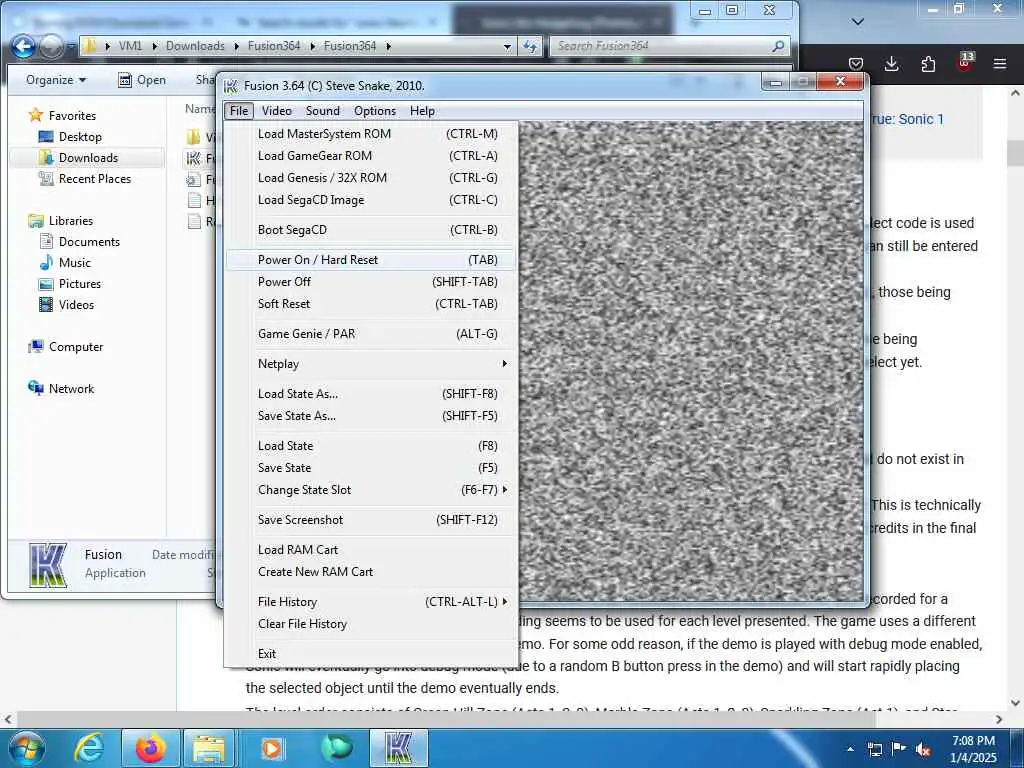
Task: Click the search magnifier icon
Action: point(778,46)
